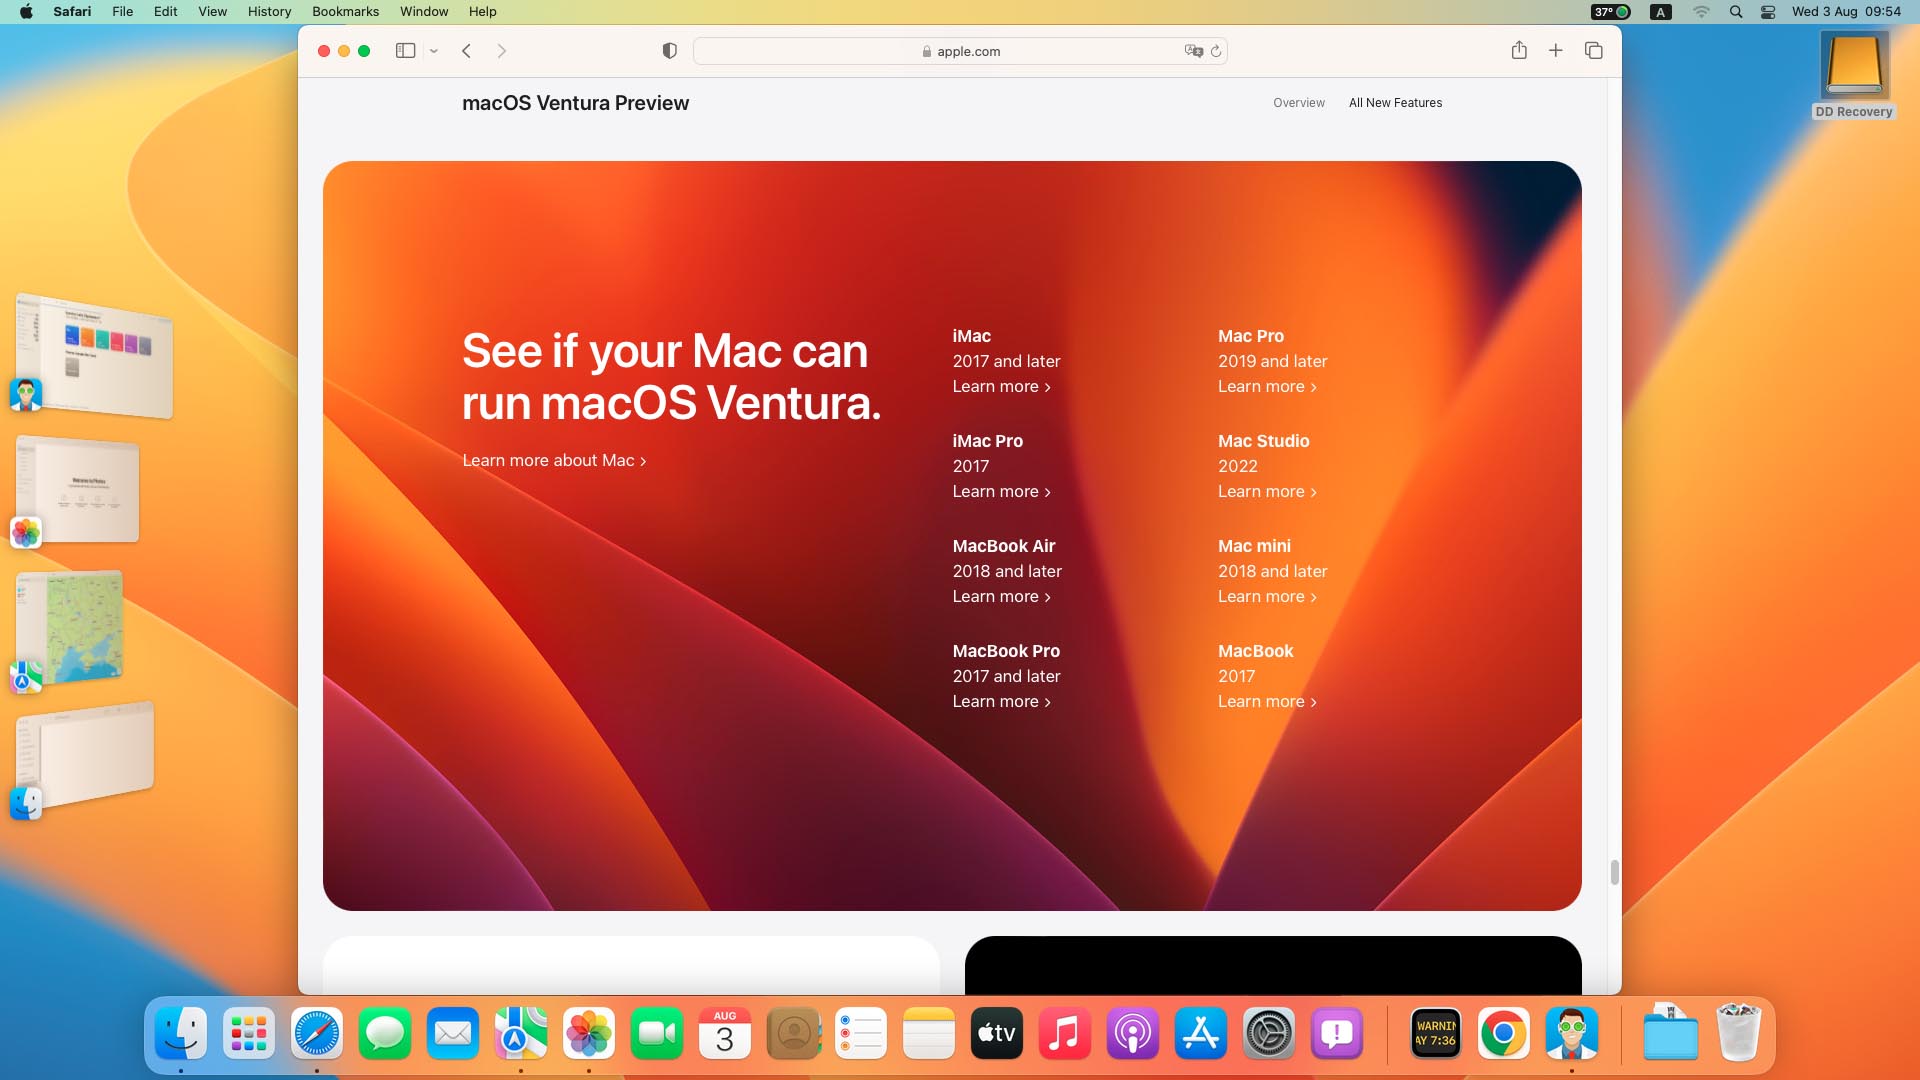This screenshot has width=1920, height=1080.
Task: Open Launchpad from the Dock
Action: 249,1033
